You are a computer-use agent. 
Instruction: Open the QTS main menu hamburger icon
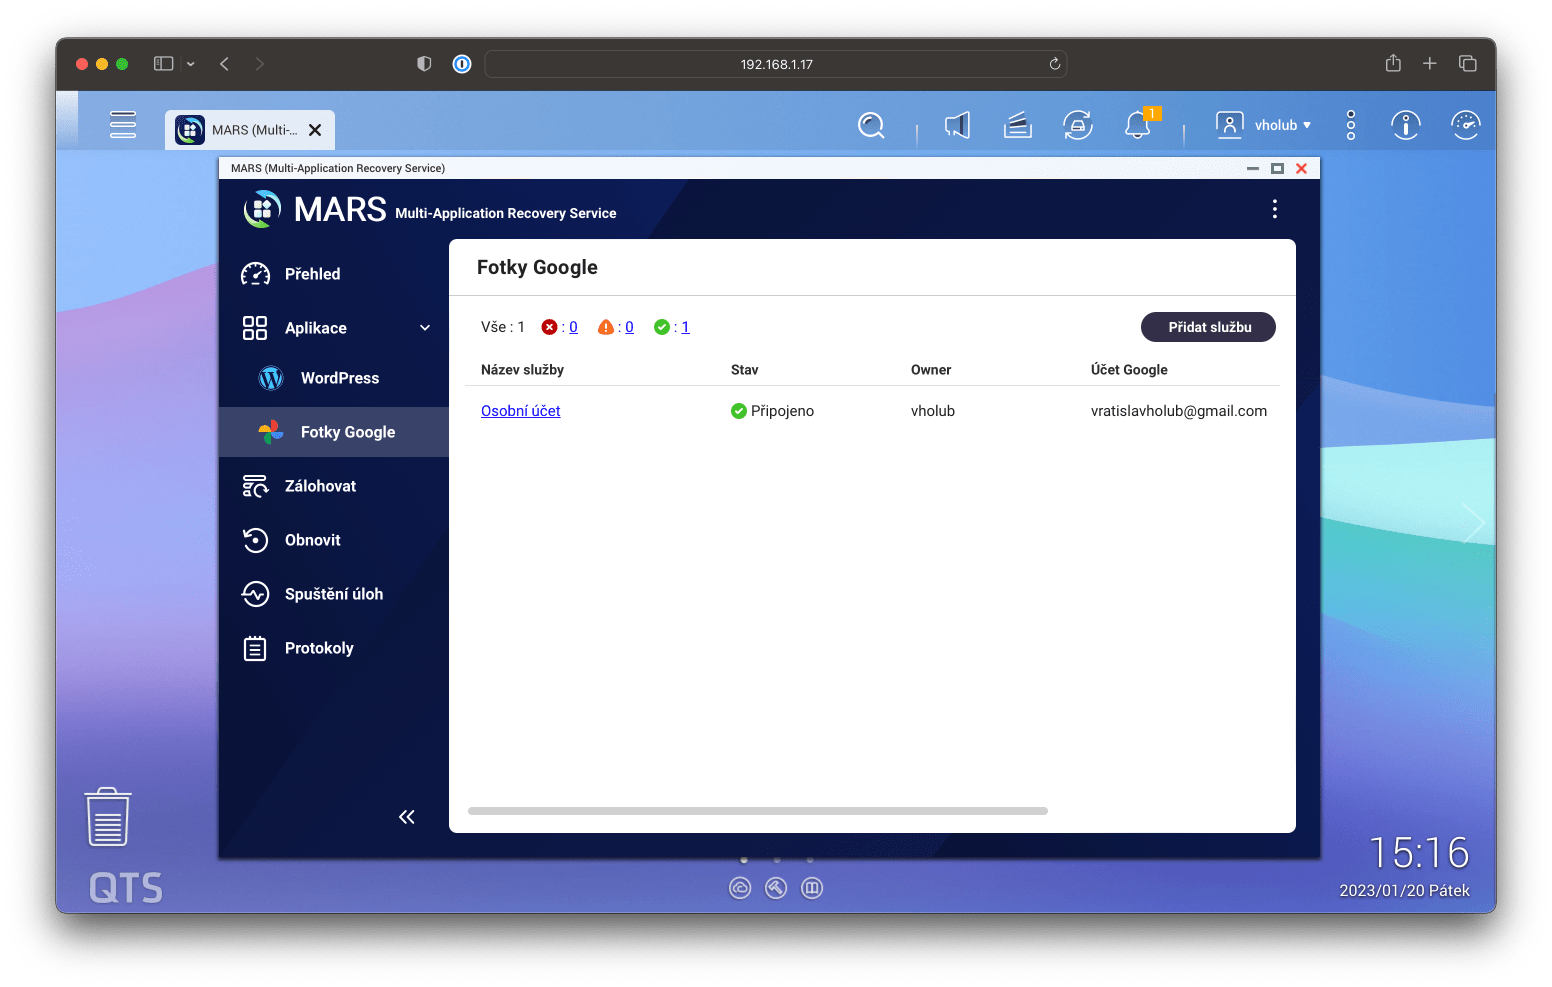point(123,124)
